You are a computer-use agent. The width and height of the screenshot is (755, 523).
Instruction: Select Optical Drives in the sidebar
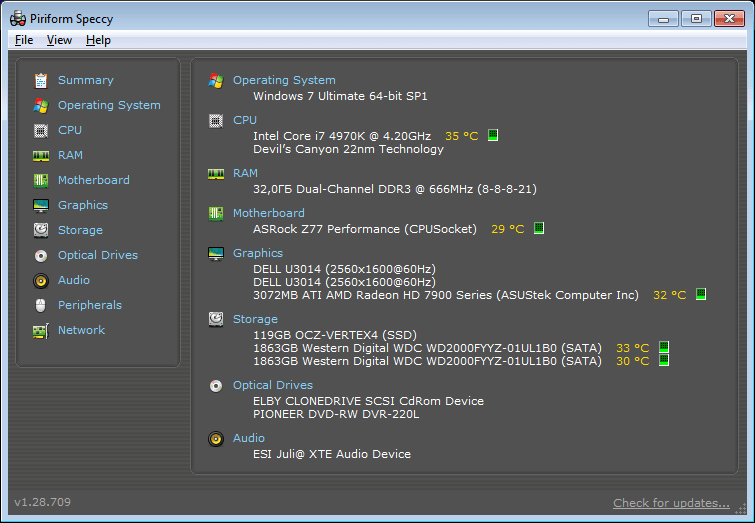pyautogui.click(x=97, y=255)
